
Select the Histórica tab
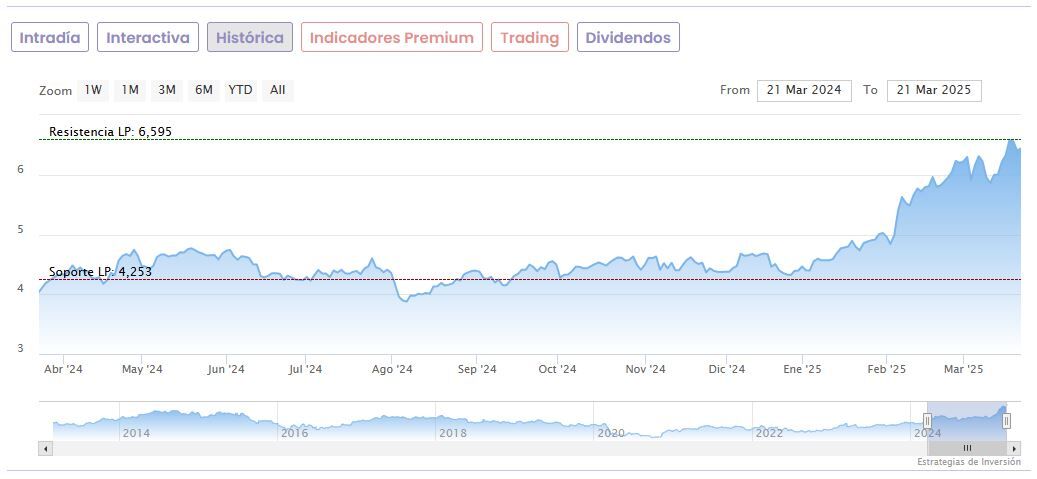coord(250,38)
